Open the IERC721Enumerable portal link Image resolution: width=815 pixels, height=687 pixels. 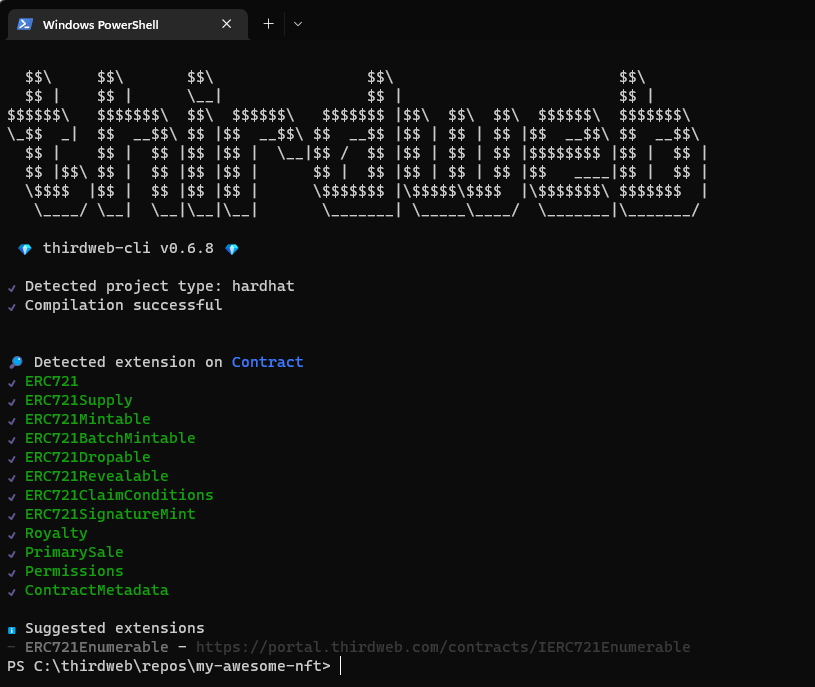[442, 647]
